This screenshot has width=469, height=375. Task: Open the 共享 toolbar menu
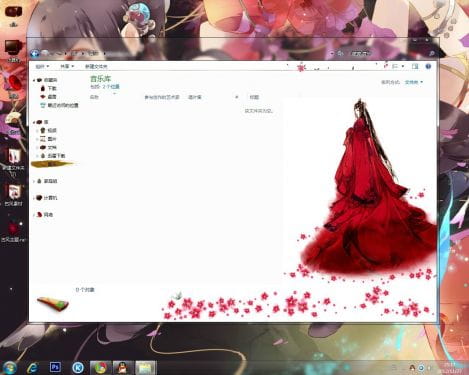[67, 66]
